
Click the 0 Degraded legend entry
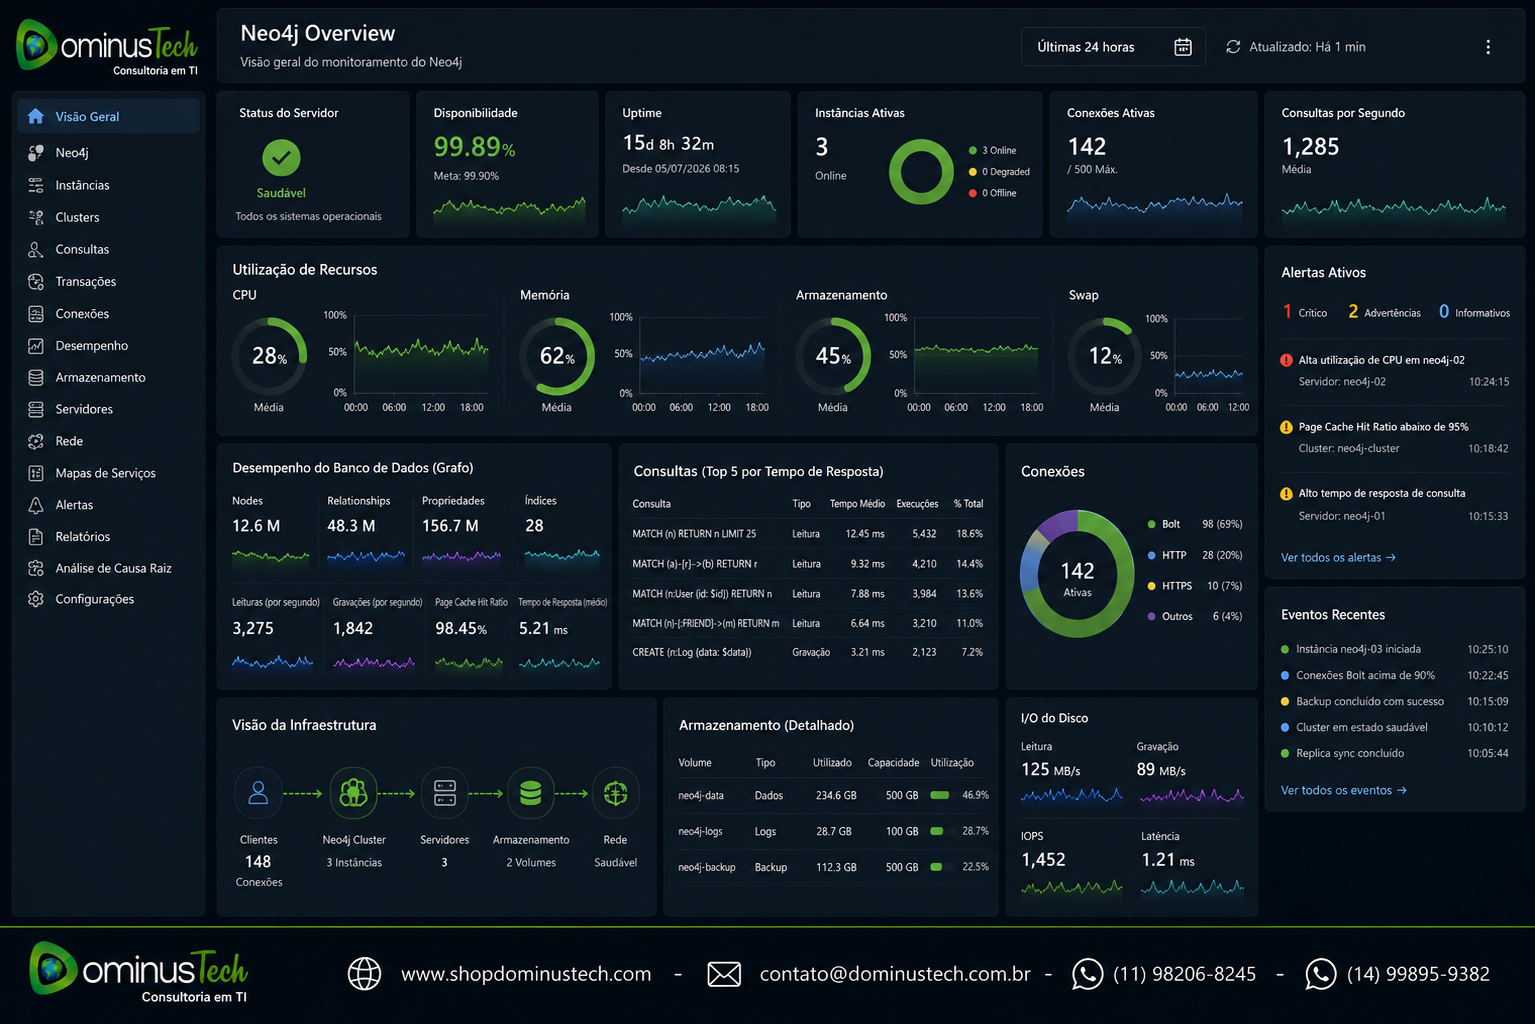(x=999, y=172)
